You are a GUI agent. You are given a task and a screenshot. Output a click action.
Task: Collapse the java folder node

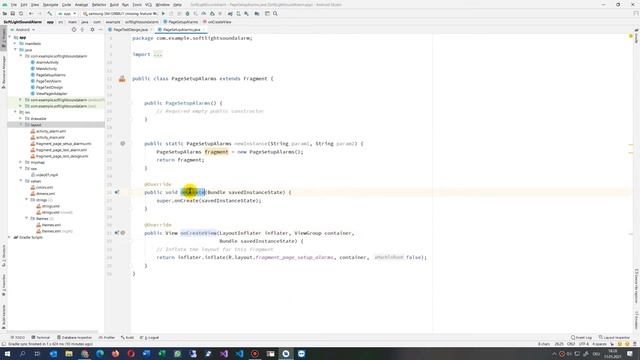point(16,49)
